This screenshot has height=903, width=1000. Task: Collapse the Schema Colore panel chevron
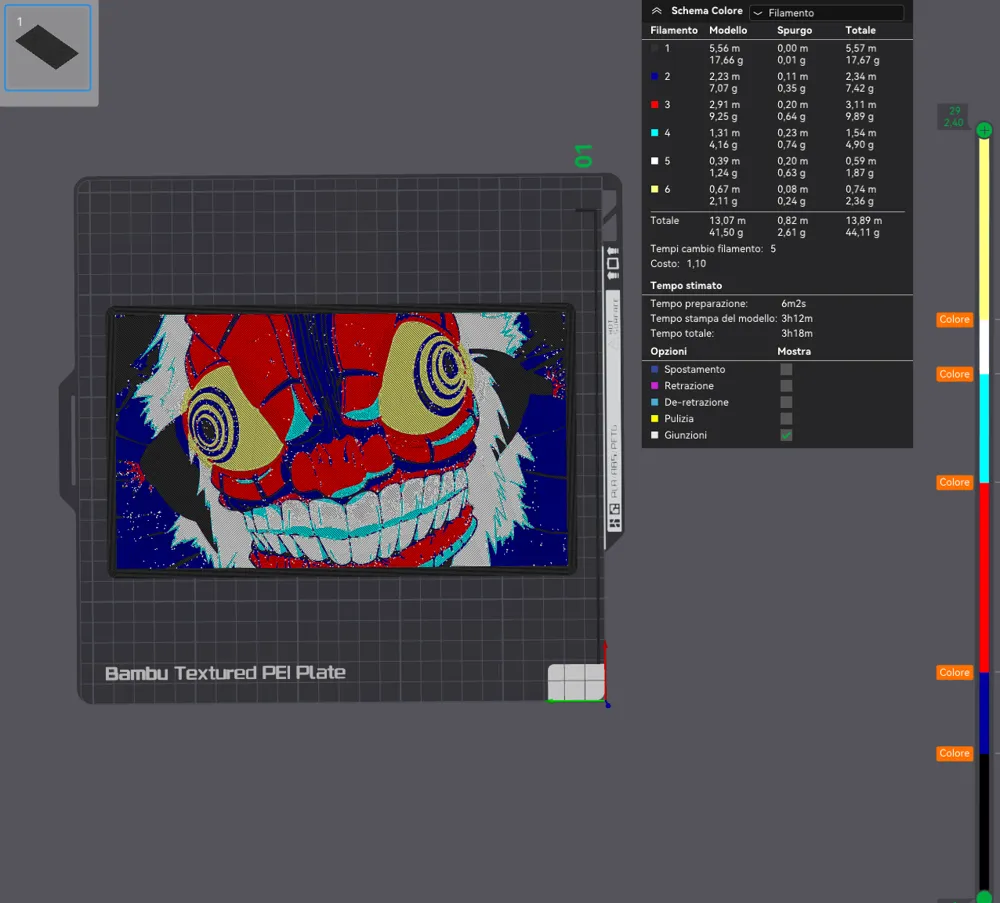tap(656, 11)
